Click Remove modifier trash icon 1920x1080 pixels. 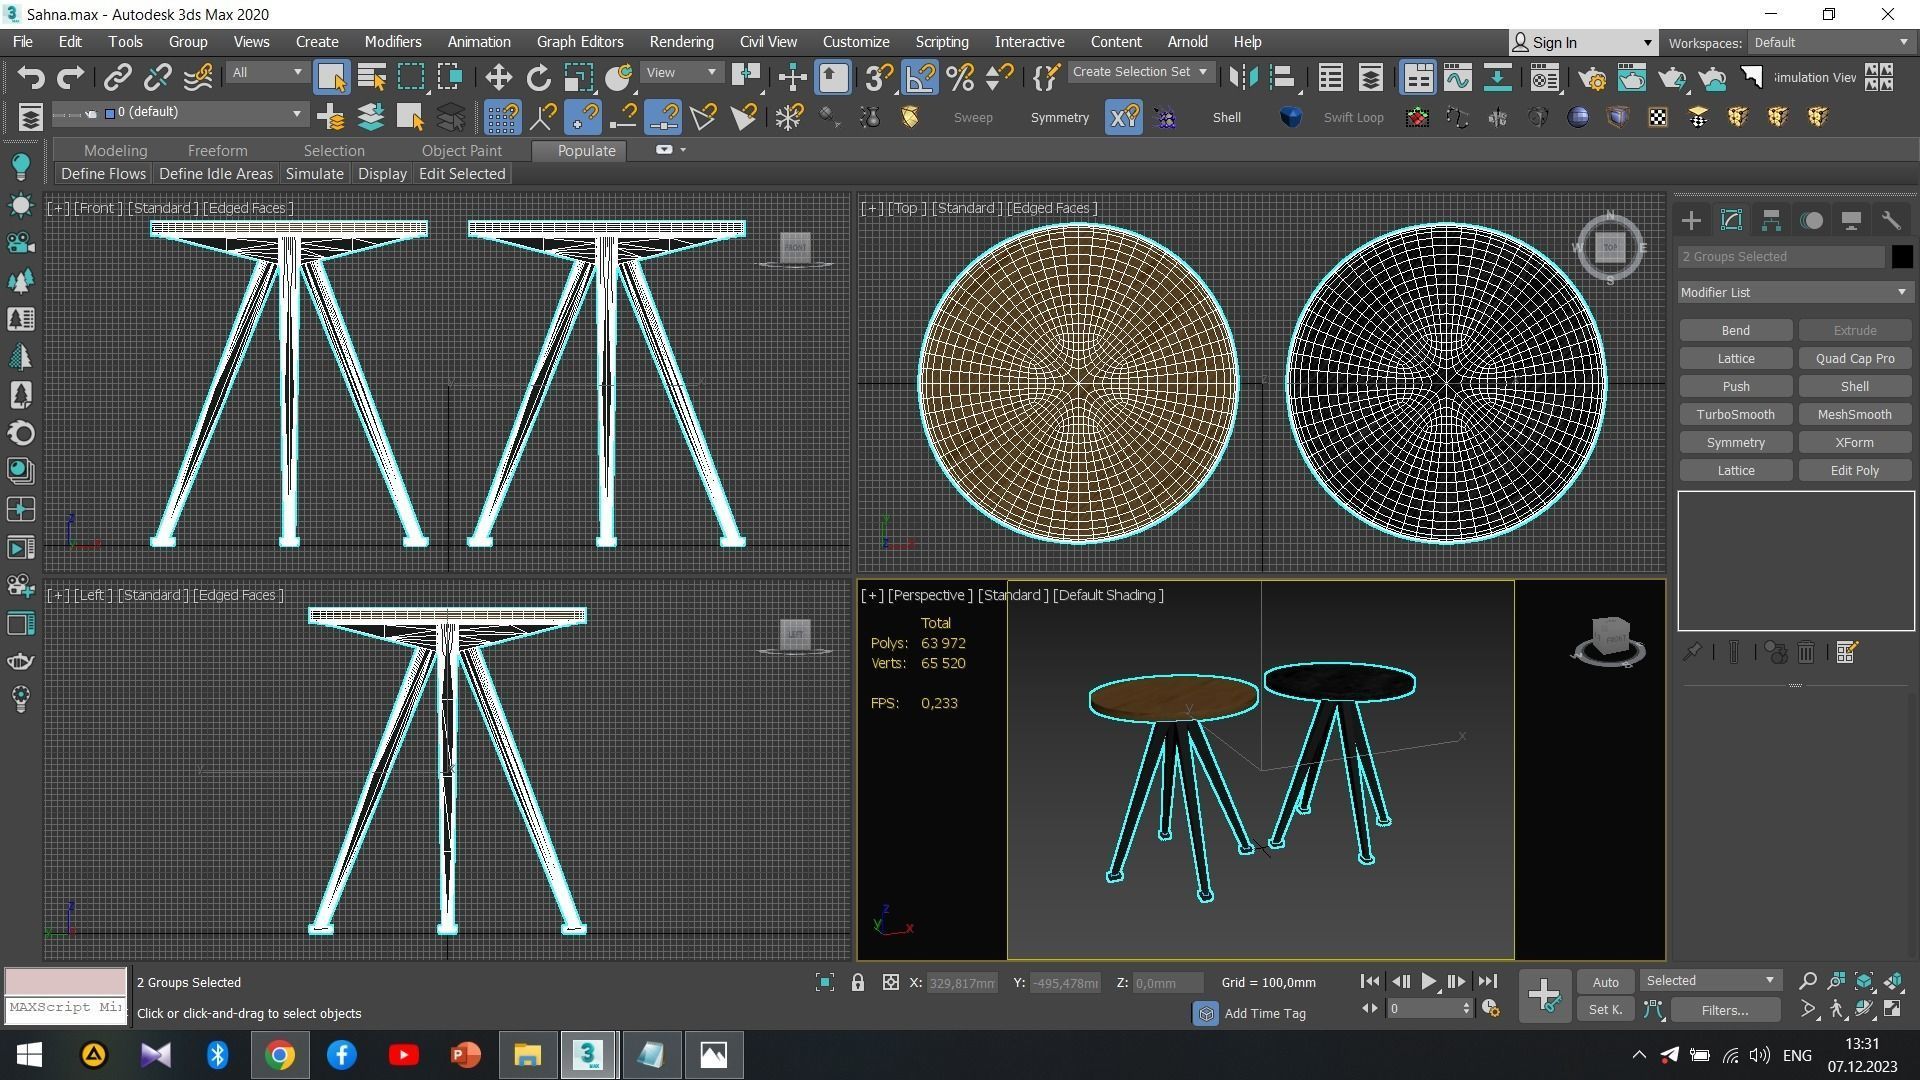click(x=1806, y=653)
